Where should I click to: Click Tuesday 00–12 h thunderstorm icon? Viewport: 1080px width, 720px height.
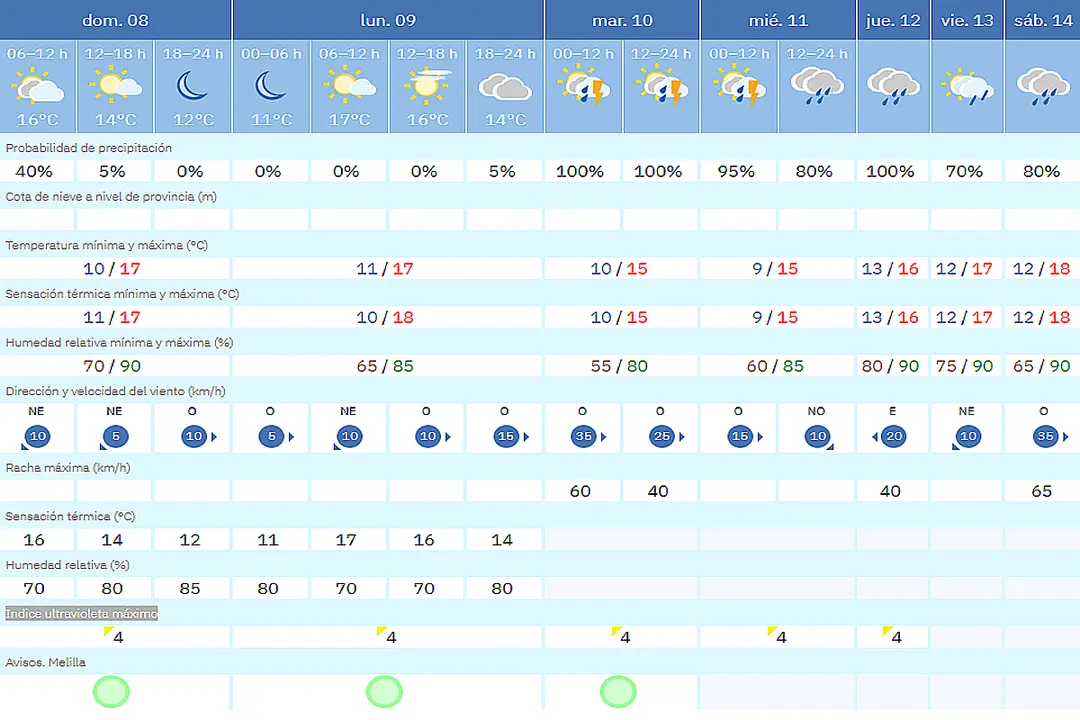coord(583,86)
